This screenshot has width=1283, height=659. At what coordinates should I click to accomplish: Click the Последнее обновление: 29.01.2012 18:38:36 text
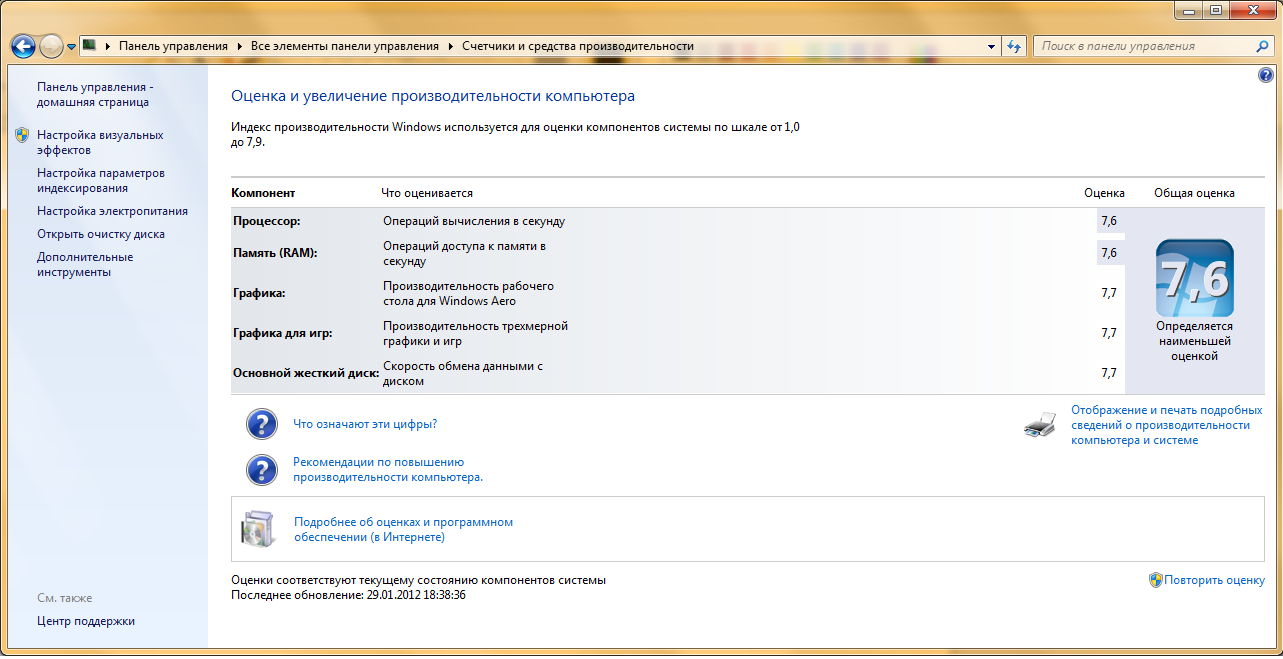(348, 595)
